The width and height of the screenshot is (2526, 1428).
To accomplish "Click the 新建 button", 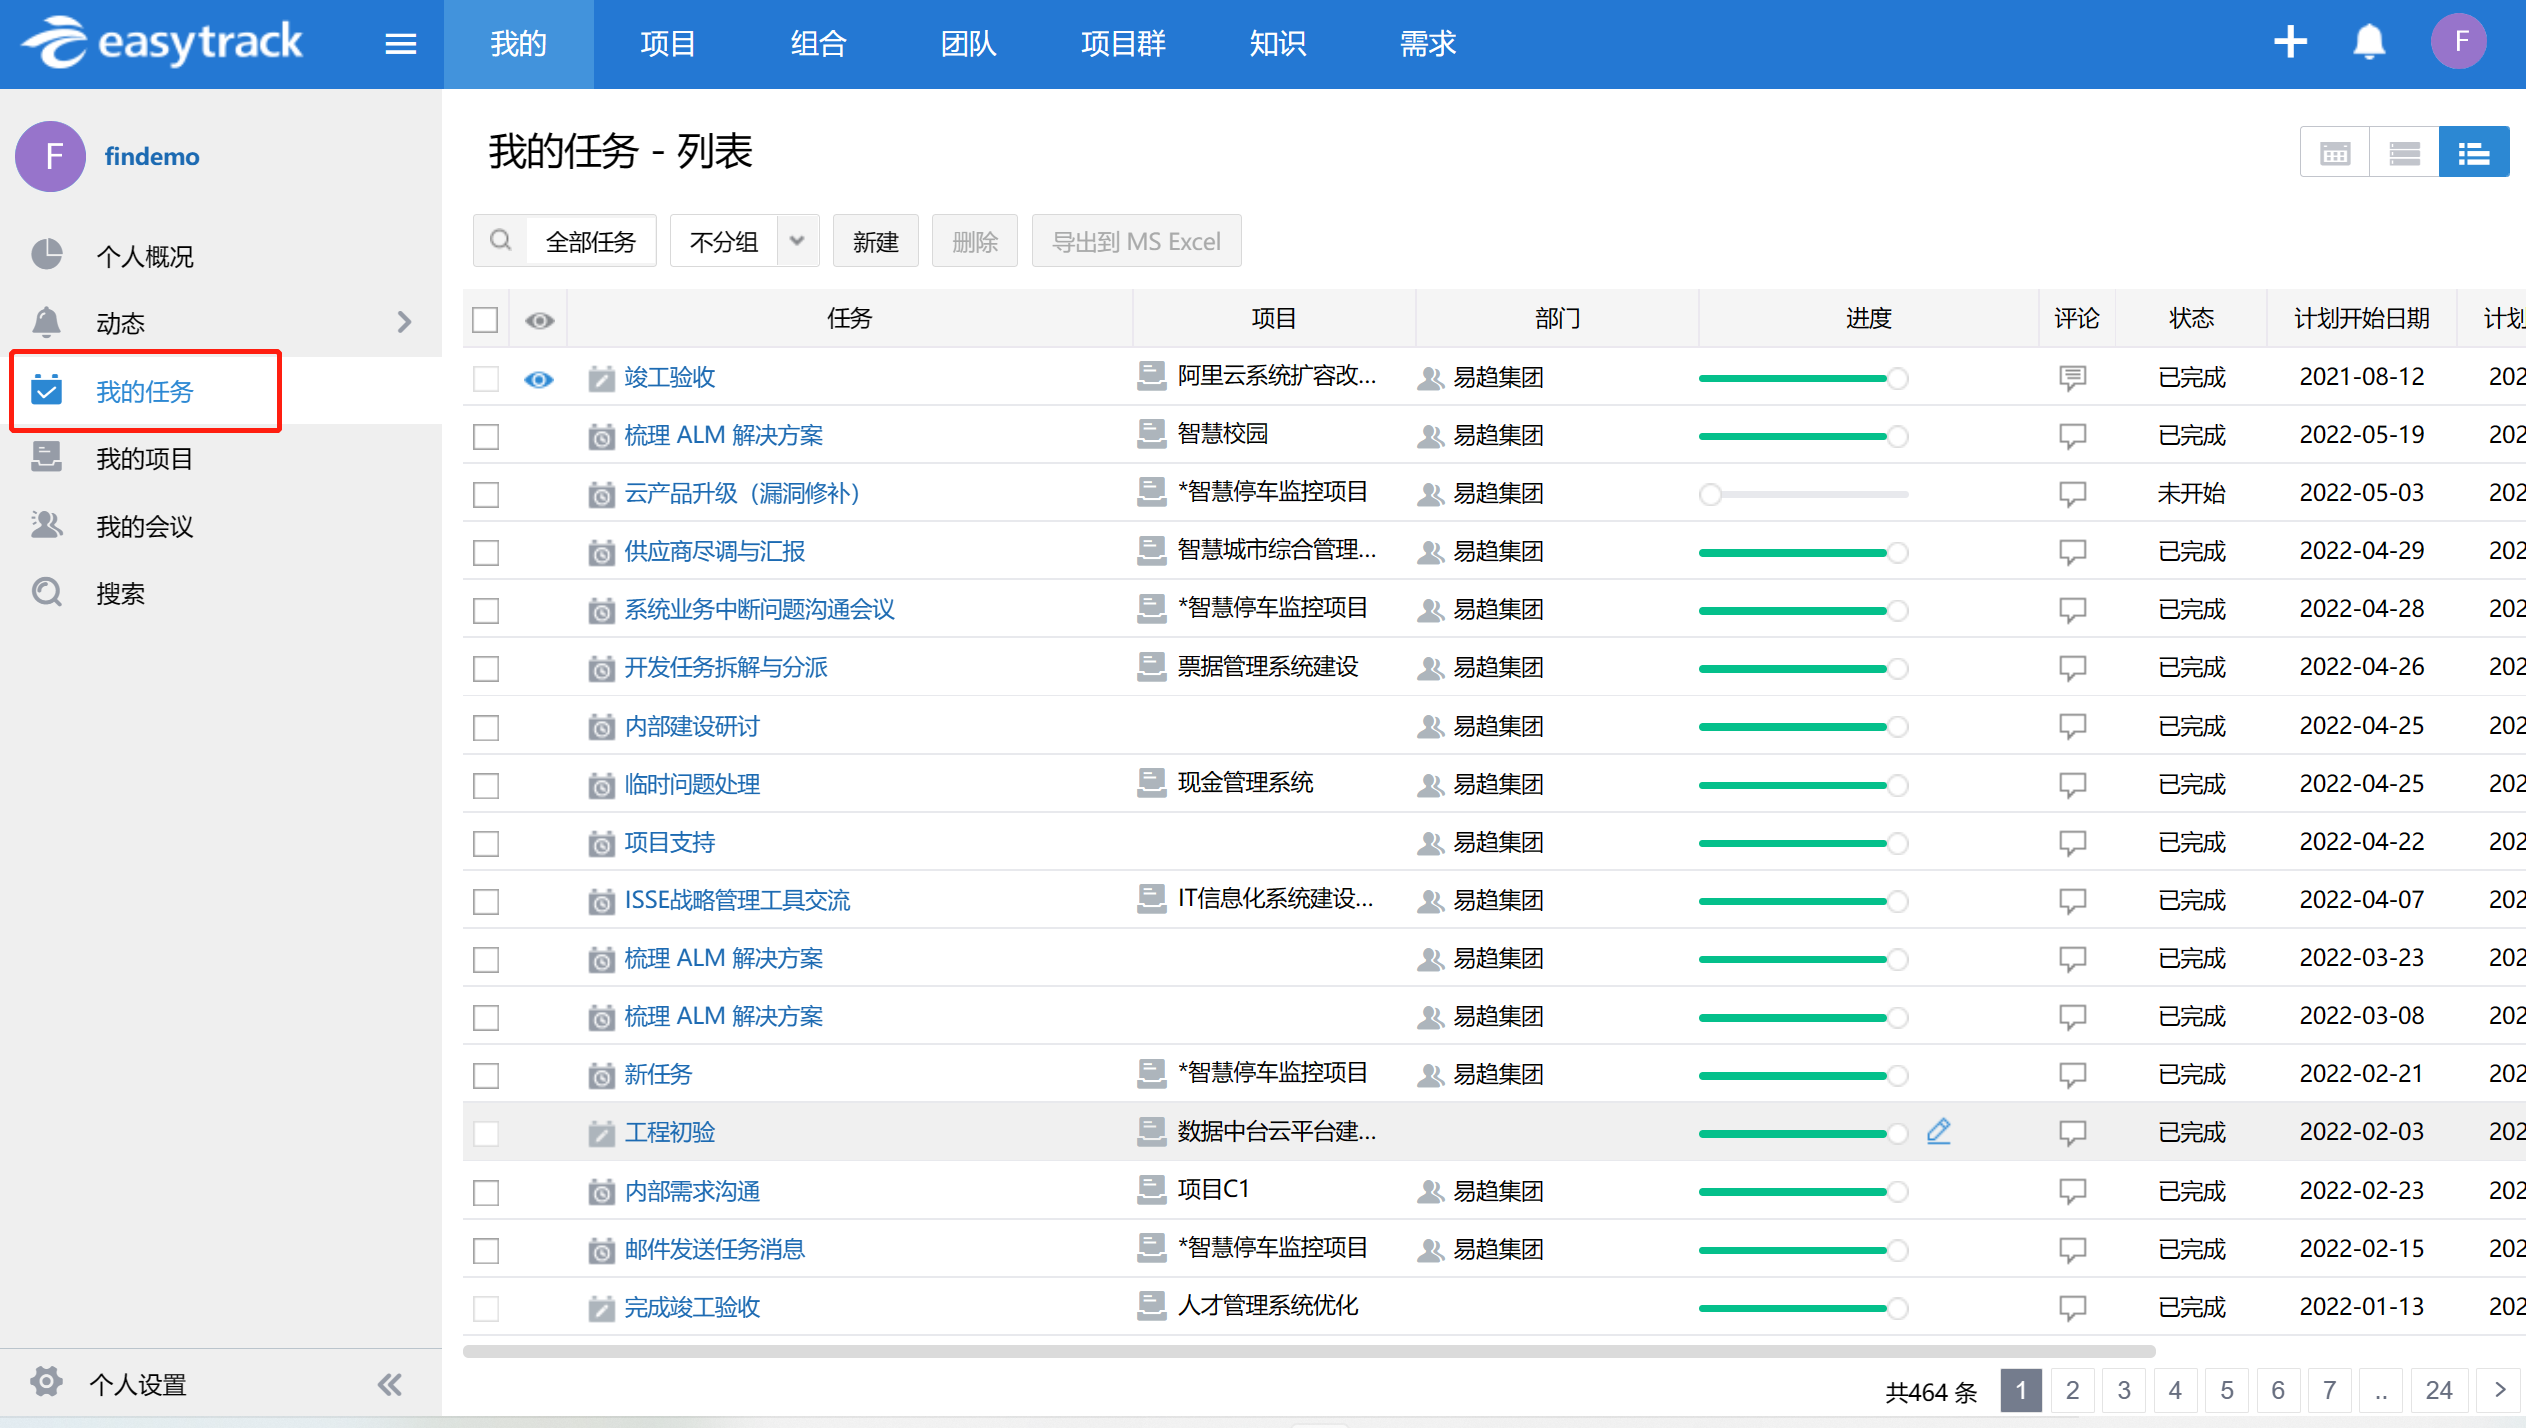I will pos(875,241).
